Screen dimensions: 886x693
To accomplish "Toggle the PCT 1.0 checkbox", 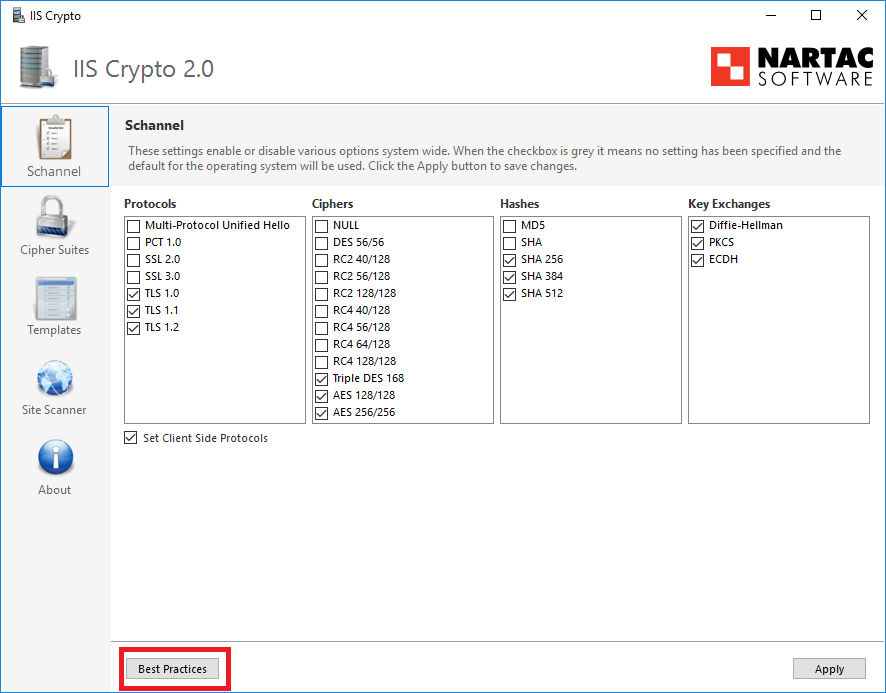I will tap(133, 243).
